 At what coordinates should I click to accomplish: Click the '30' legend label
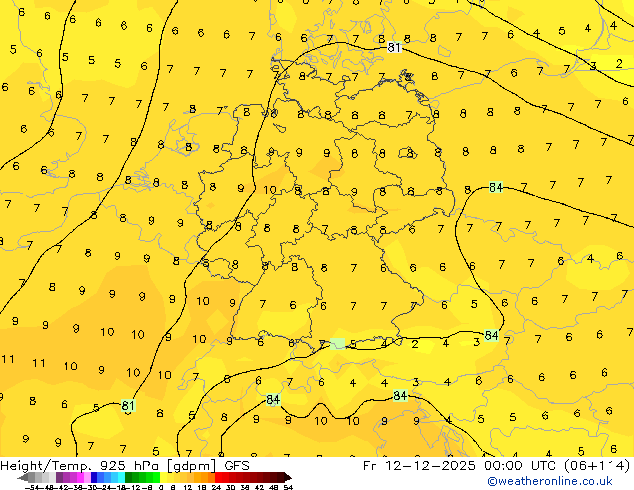tap(230, 488)
